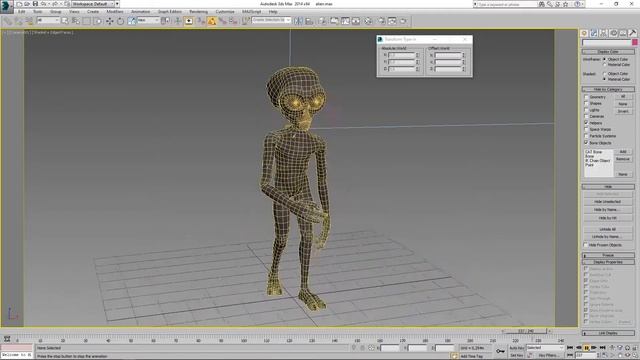Click the Add Time Tag icon
Viewport: 640px width, 360px height.
[x=454, y=356]
